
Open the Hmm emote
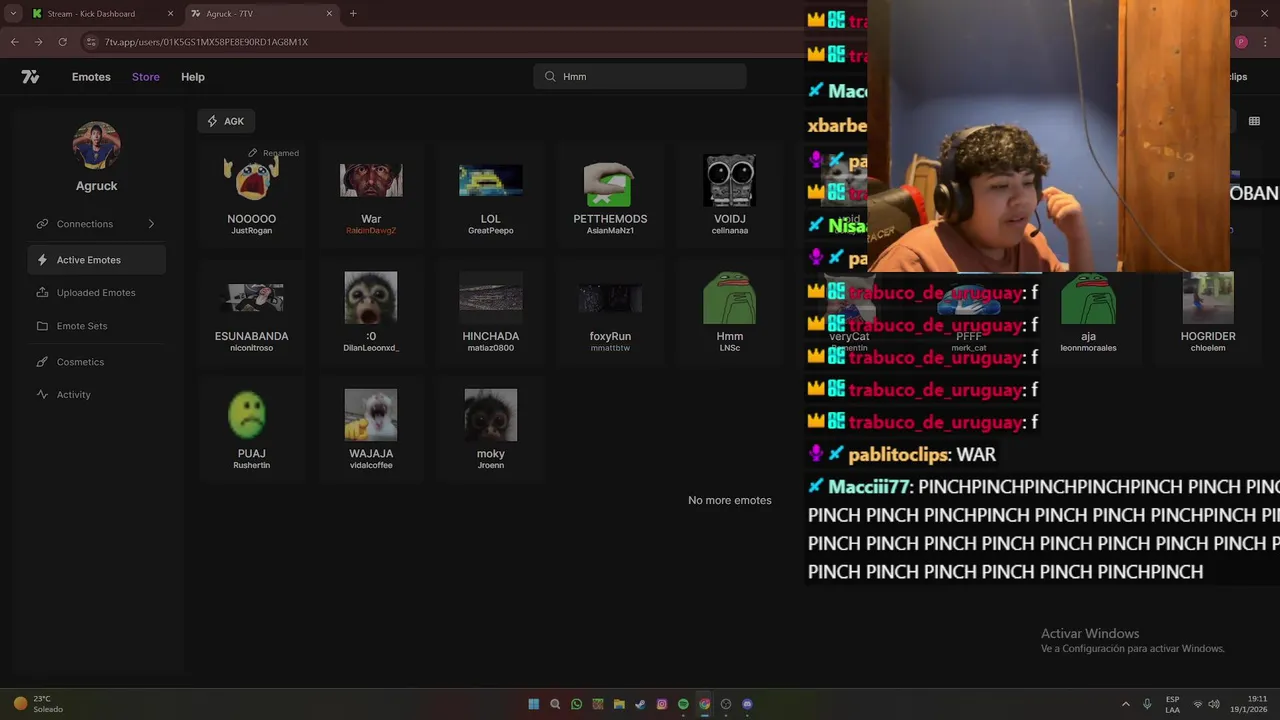point(730,311)
